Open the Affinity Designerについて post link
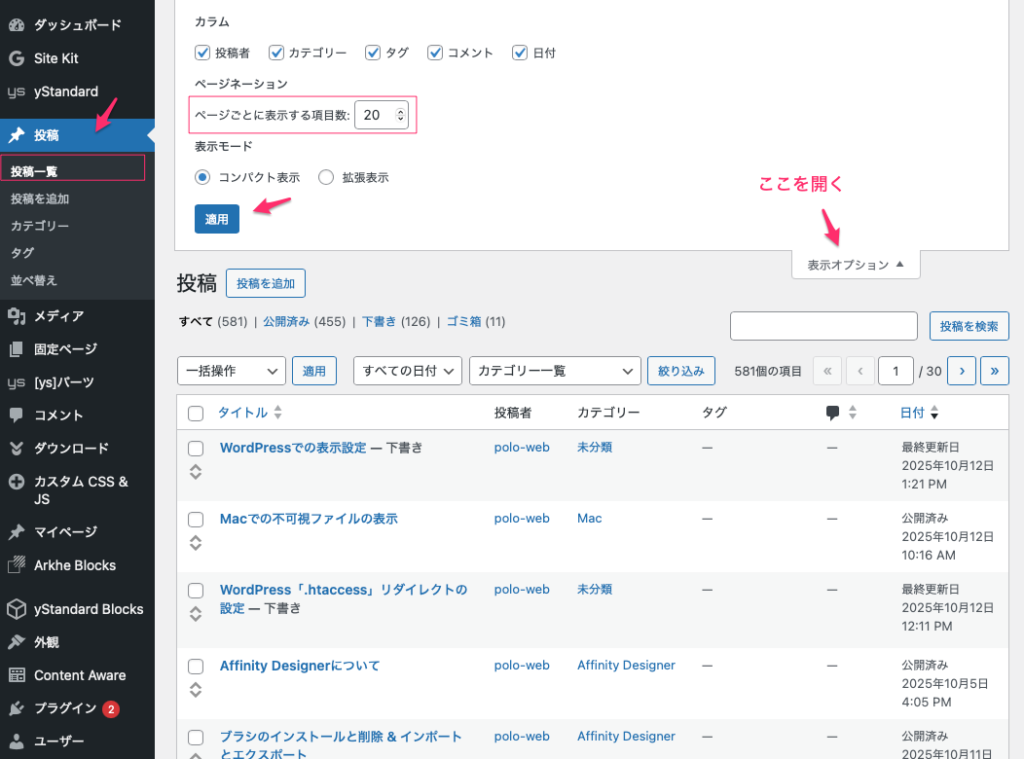The width and height of the screenshot is (1024, 759). 300,665
